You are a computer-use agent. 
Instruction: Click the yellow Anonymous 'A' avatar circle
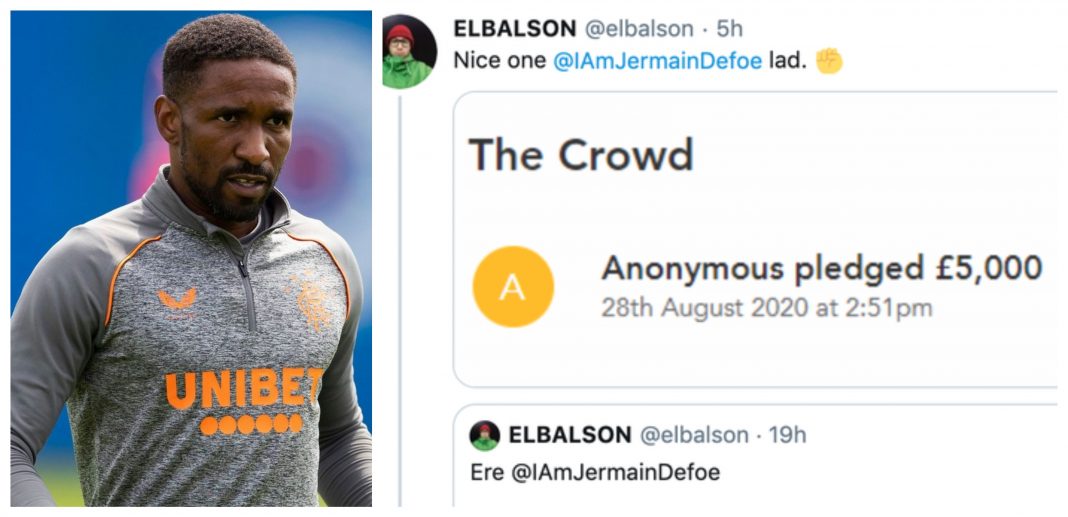coord(513,287)
